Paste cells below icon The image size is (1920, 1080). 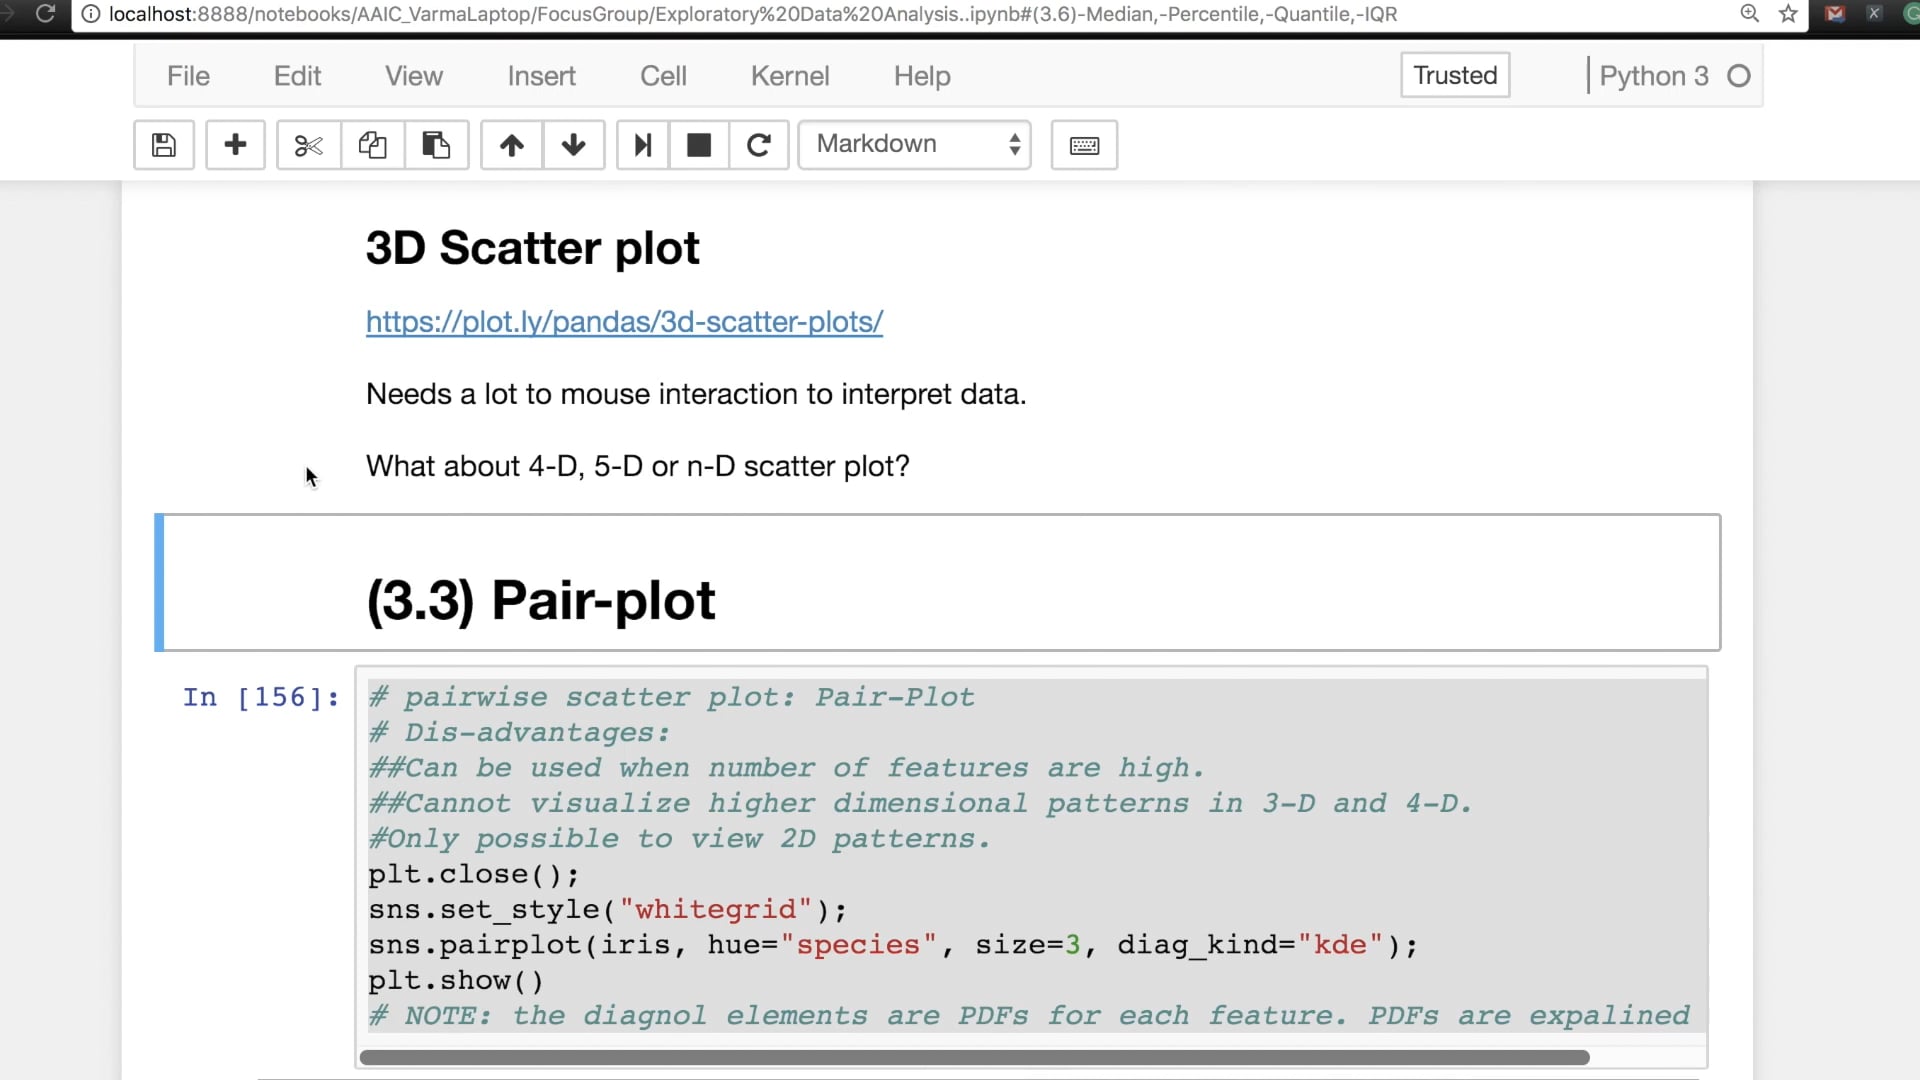click(436, 145)
